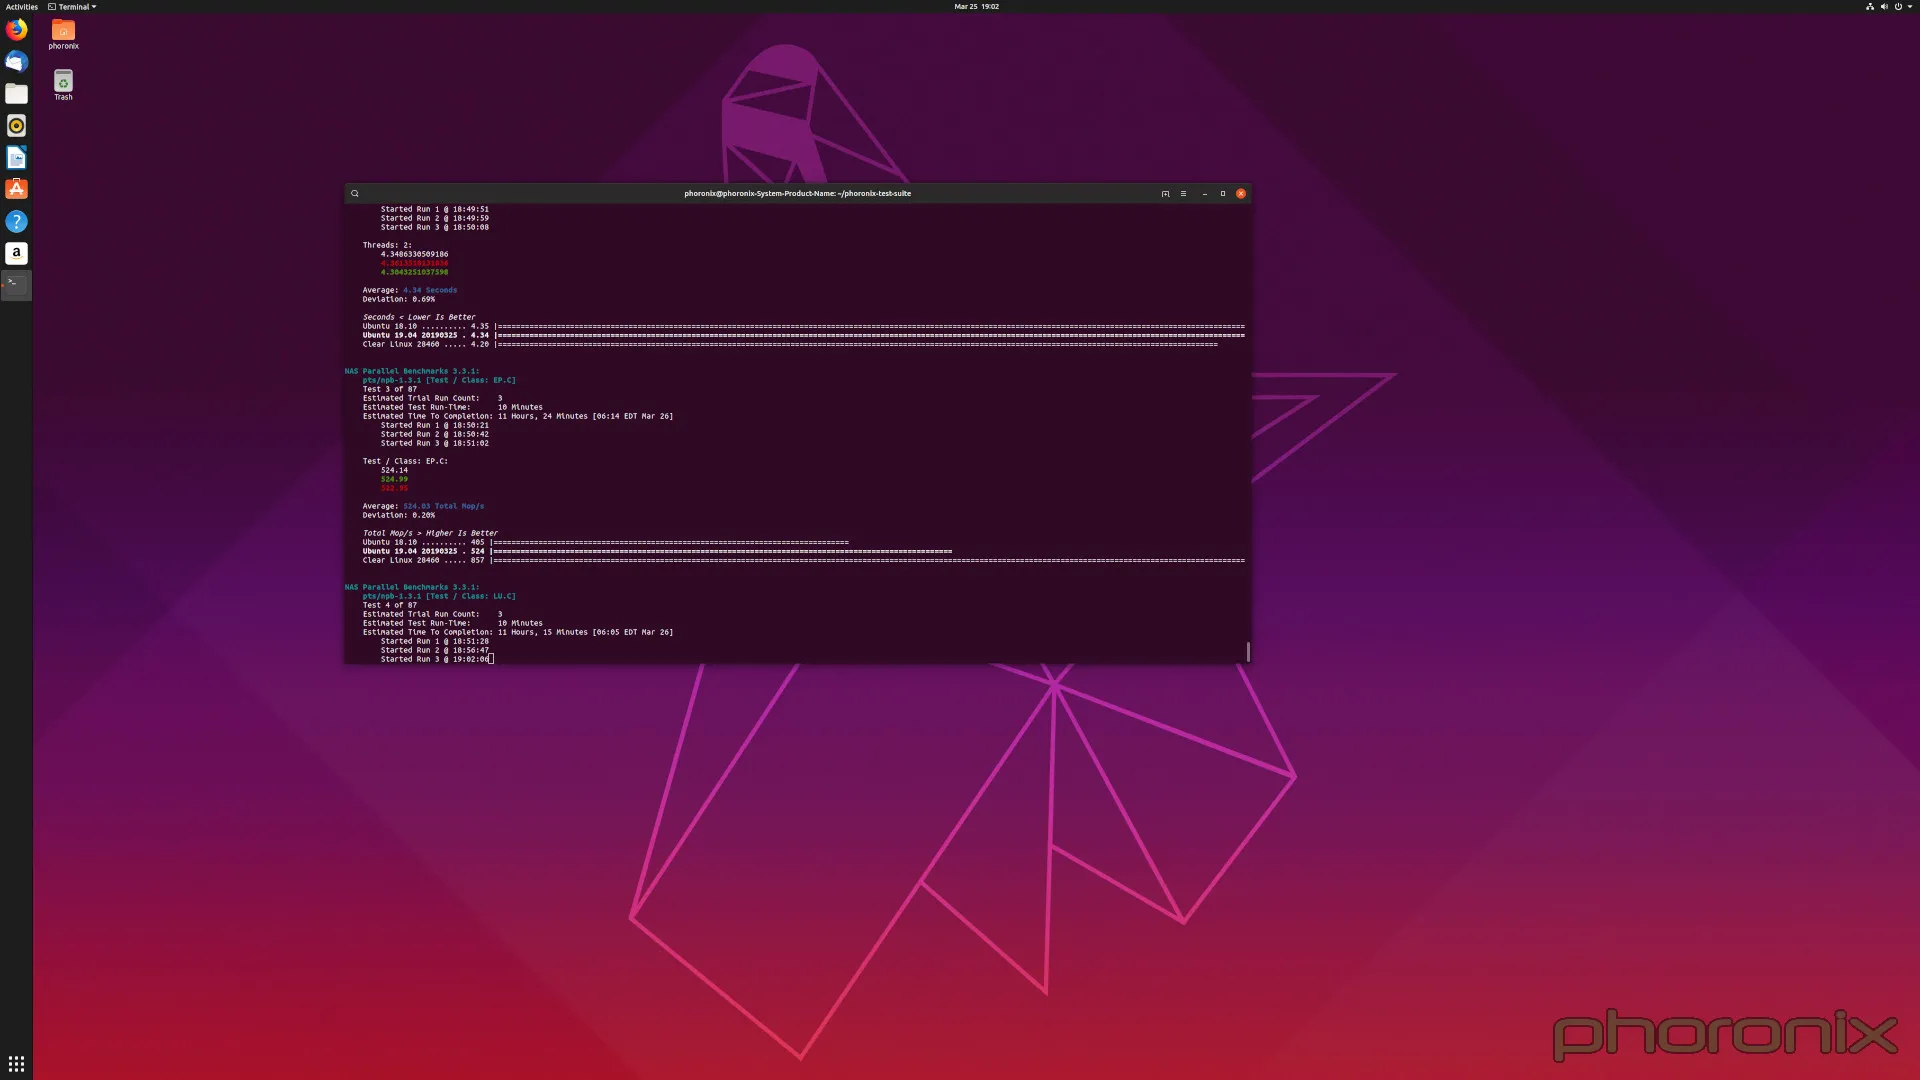
Task: Open LibreOffice Writer in the dock
Action: [16, 158]
